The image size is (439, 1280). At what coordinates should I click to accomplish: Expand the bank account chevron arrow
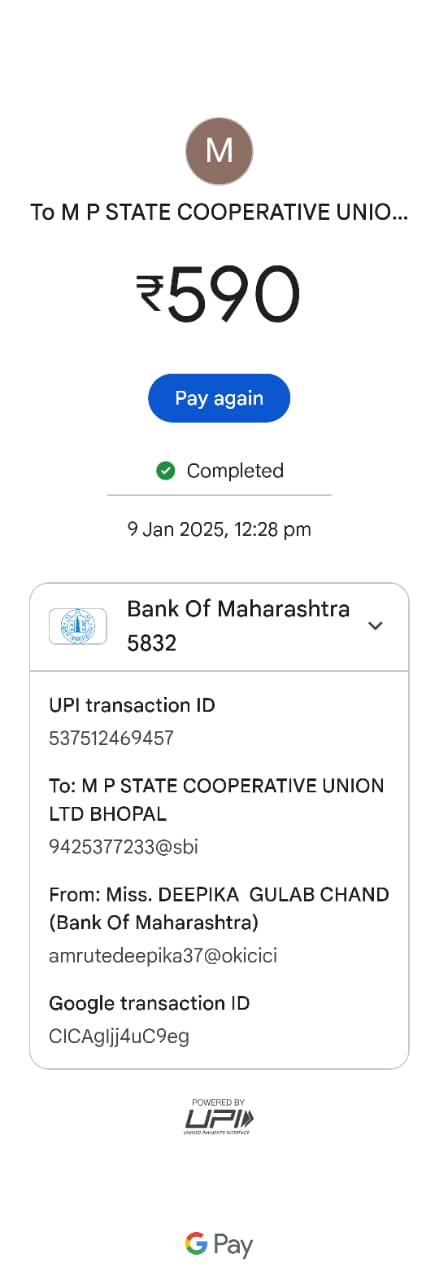(375, 626)
